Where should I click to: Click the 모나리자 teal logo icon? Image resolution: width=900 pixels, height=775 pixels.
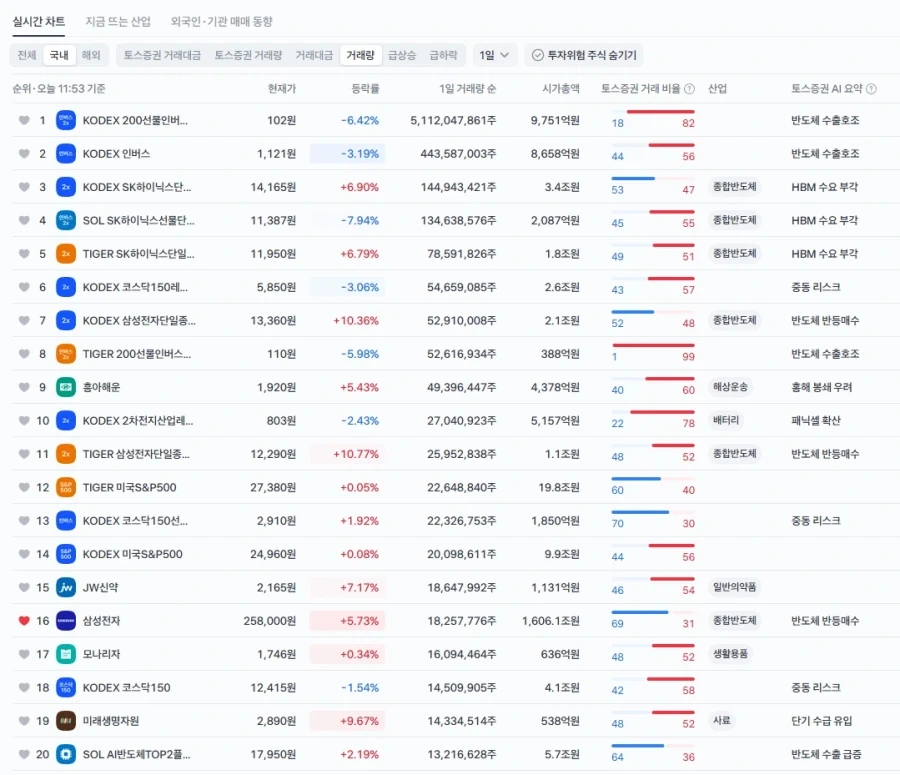pyautogui.click(x=66, y=654)
